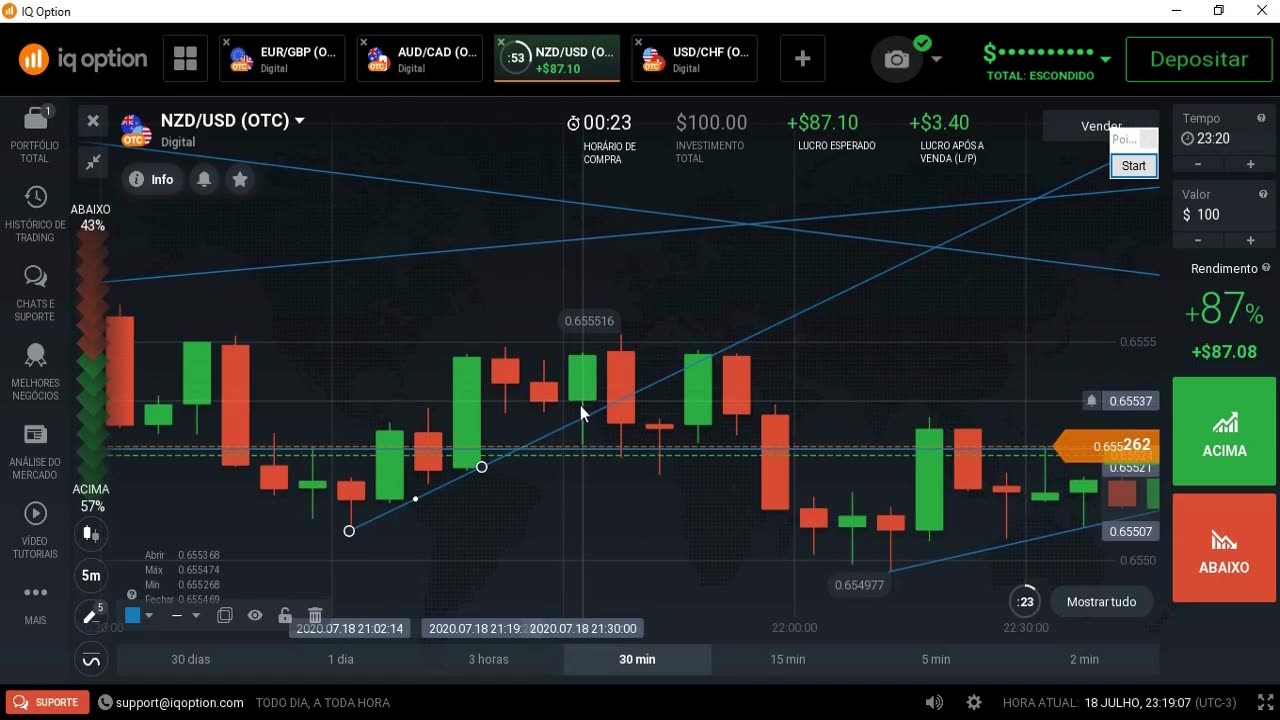This screenshot has width=1280, height=720.
Task: Click the Start button
Action: pos(1134,166)
